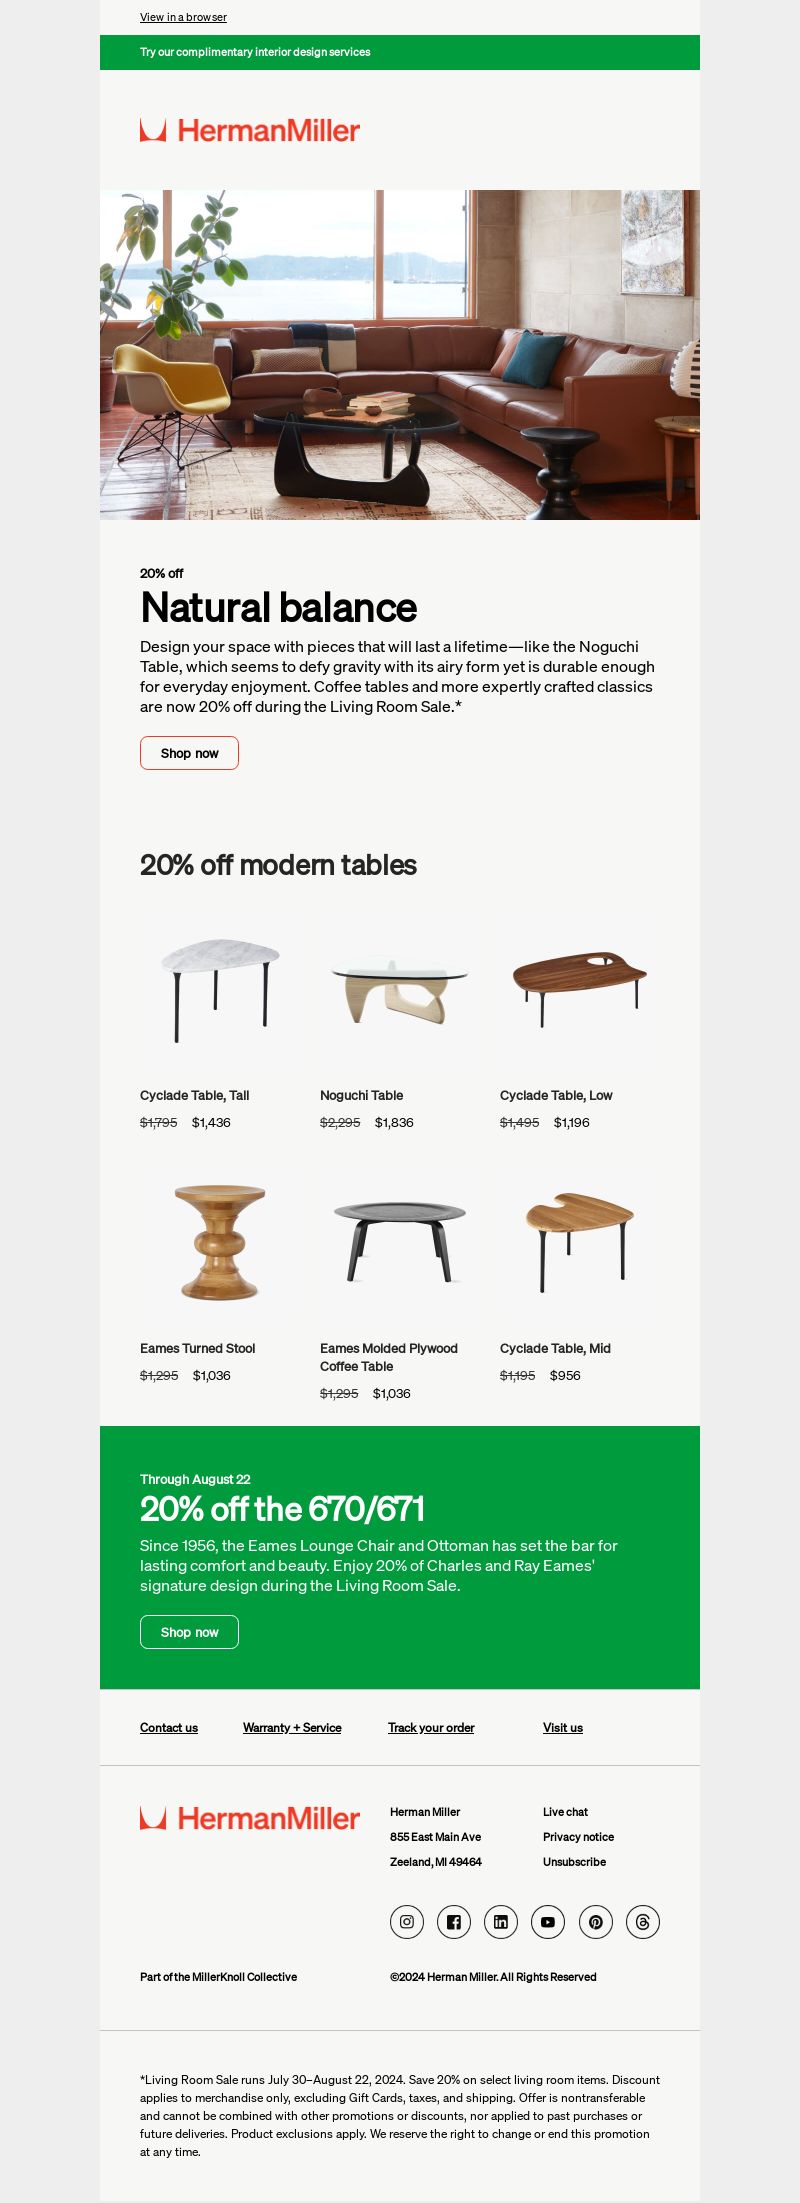Click the footer Herman Miller logo
This screenshot has height=2203, width=800.
[x=250, y=1818]
